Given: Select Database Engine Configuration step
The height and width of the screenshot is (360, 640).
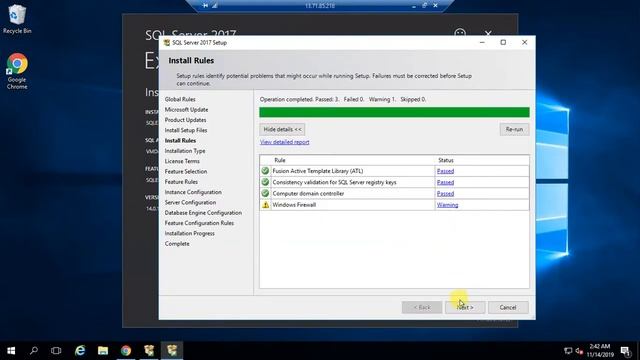Looking at the screenshot, I should pyautogui.click(x=203, y=213).
